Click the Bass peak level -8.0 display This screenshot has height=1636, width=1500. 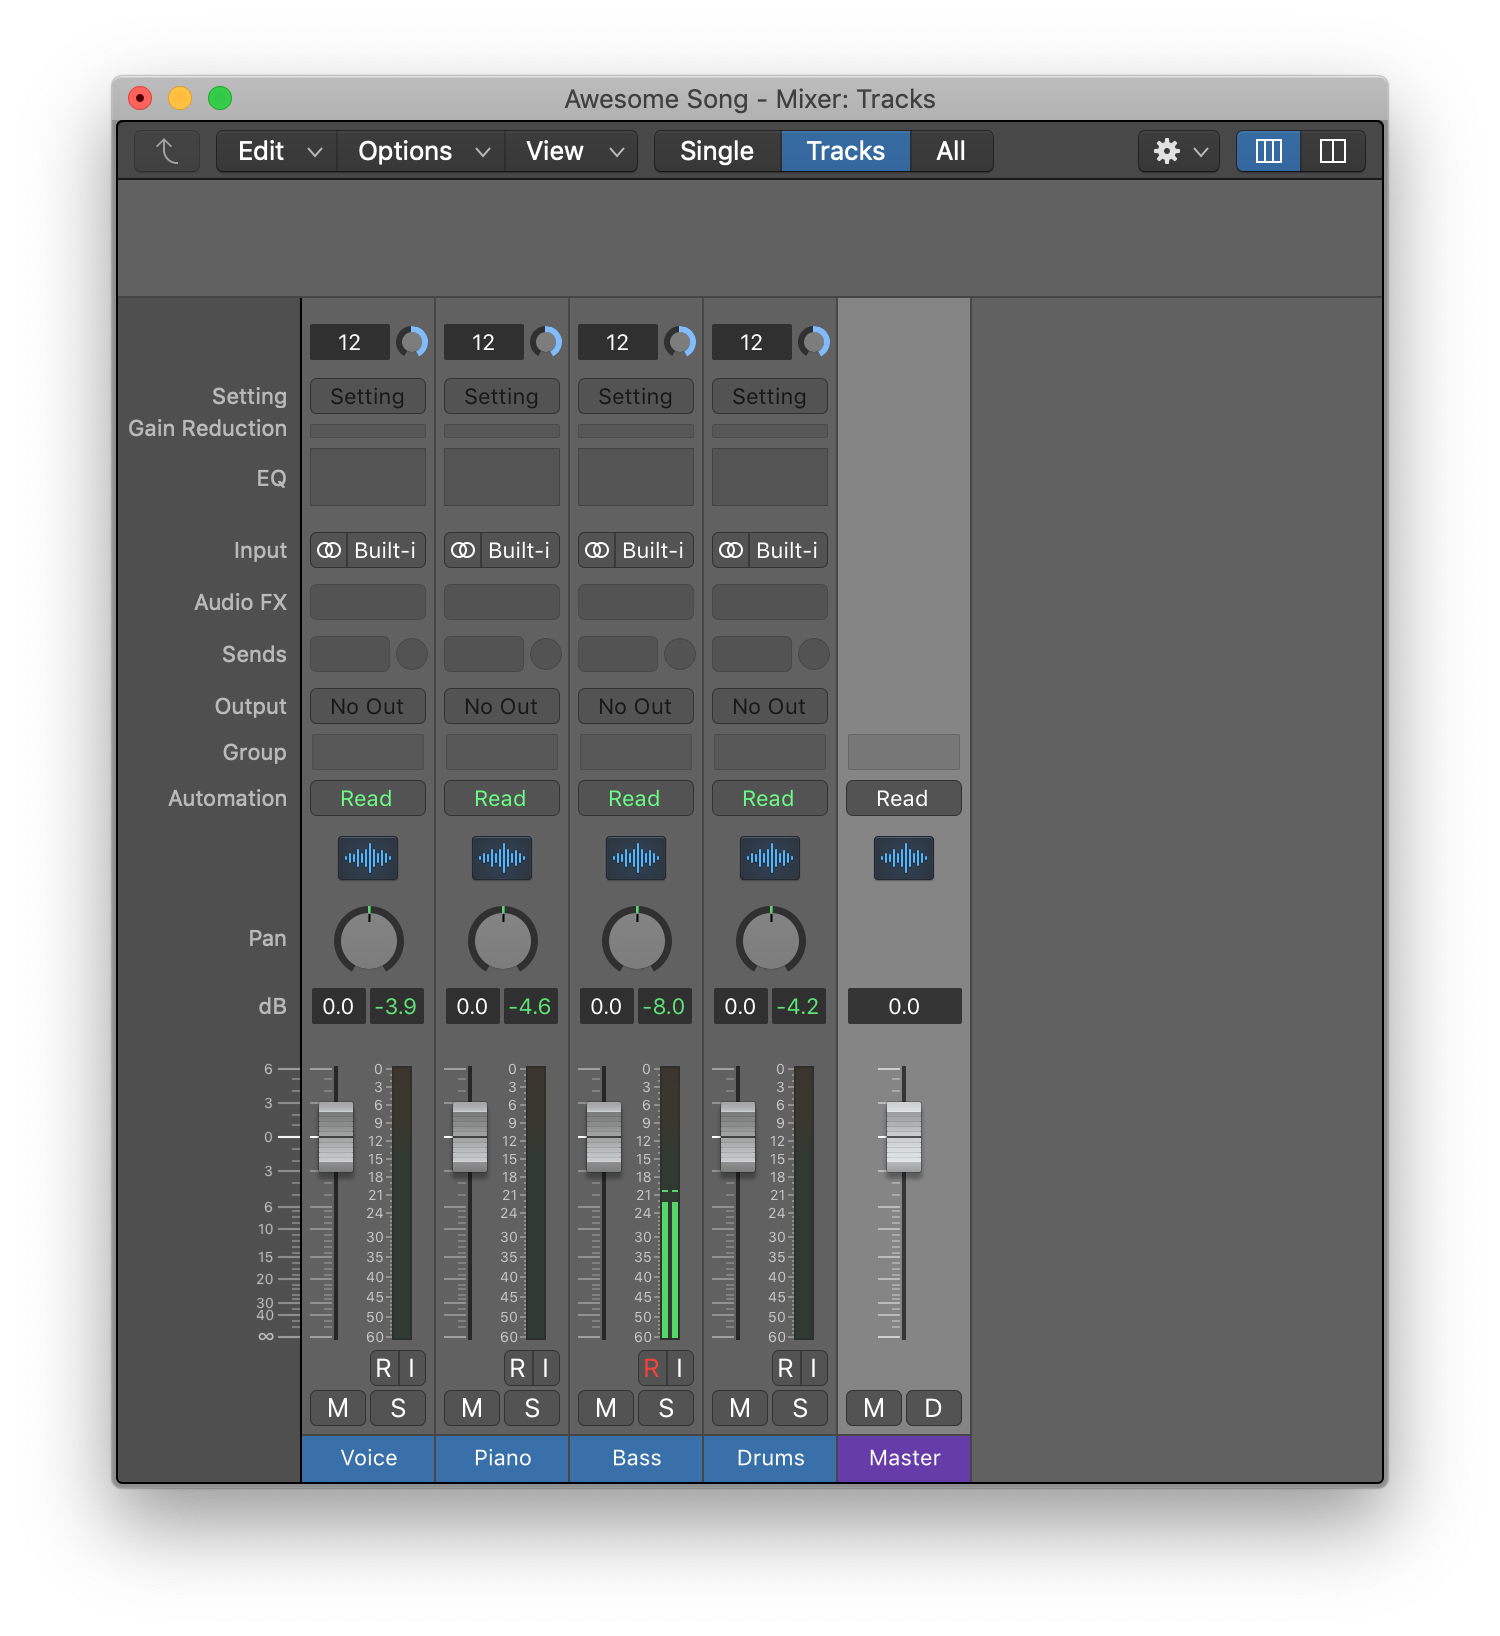pos(664,1006)
